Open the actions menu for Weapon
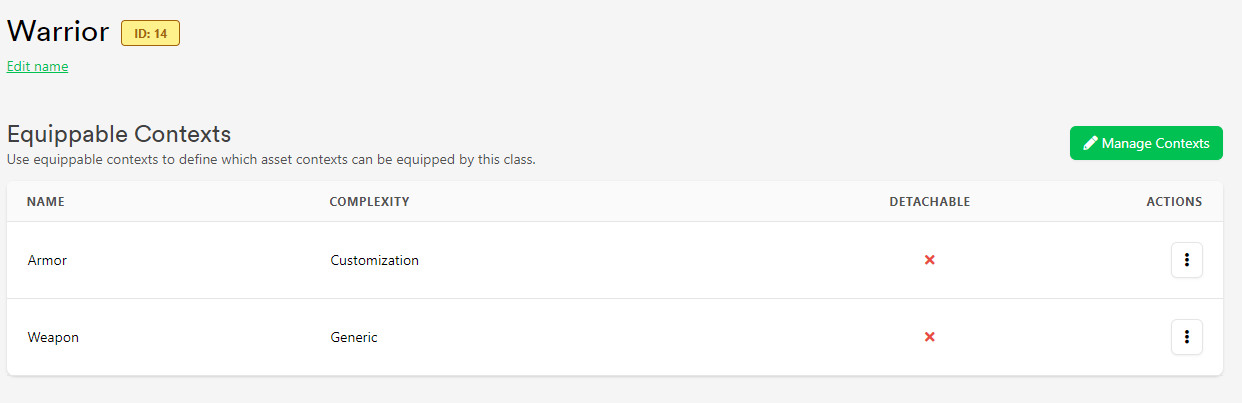The height and width of the screenshot is (403, 1242). (x=1186, y=337)
